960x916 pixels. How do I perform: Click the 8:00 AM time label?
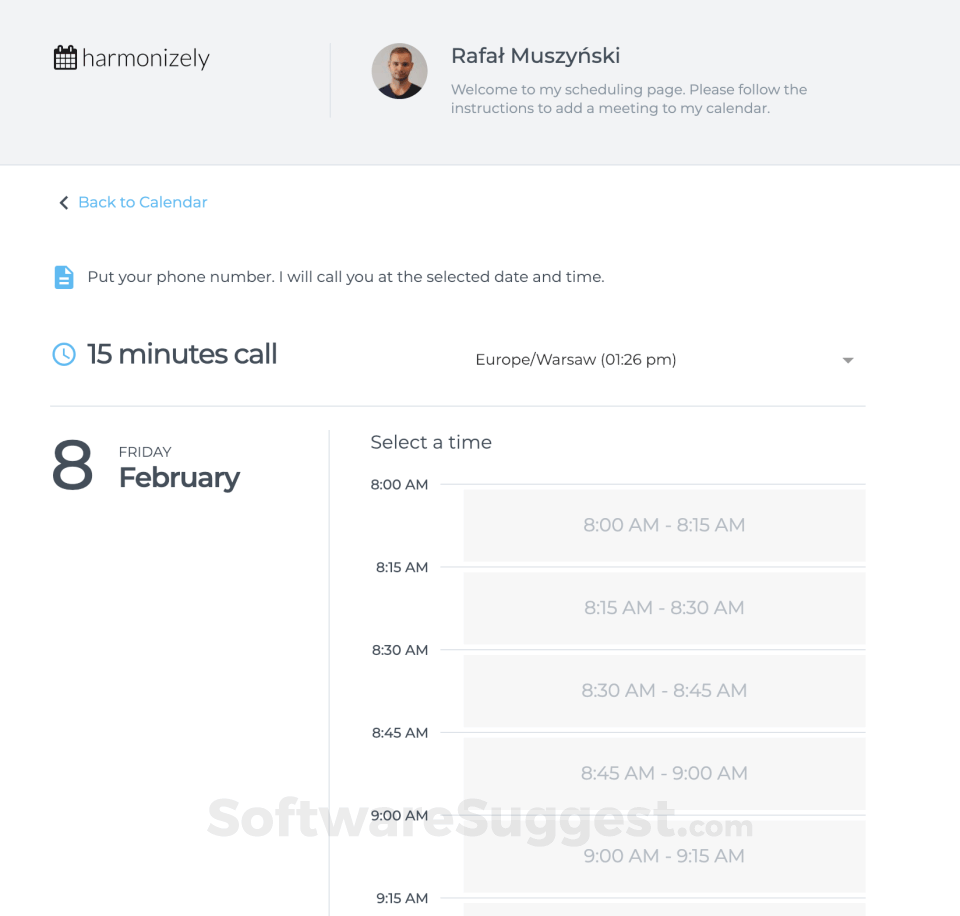point(399,485)
